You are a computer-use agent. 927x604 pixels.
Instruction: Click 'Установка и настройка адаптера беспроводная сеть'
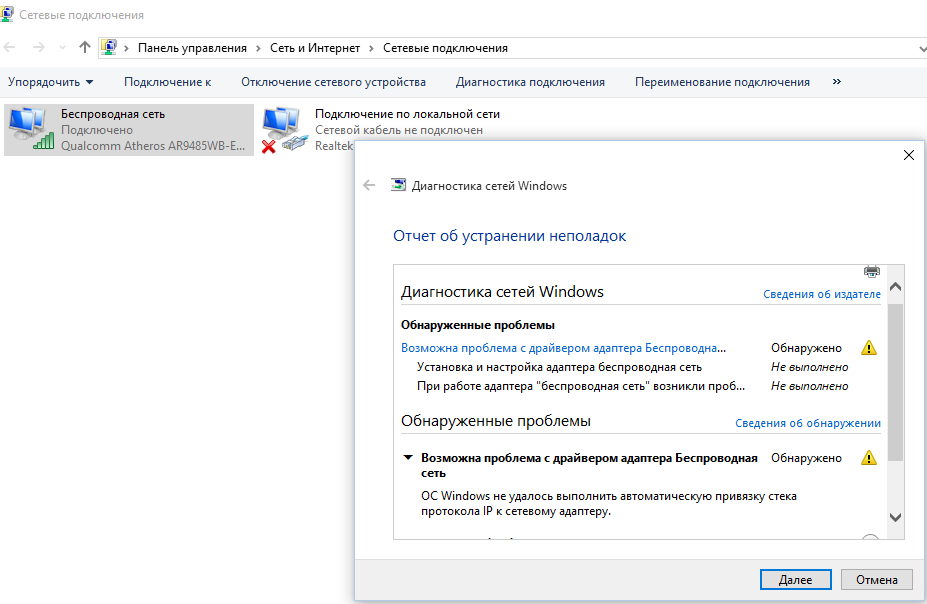[x=559, y=367]
